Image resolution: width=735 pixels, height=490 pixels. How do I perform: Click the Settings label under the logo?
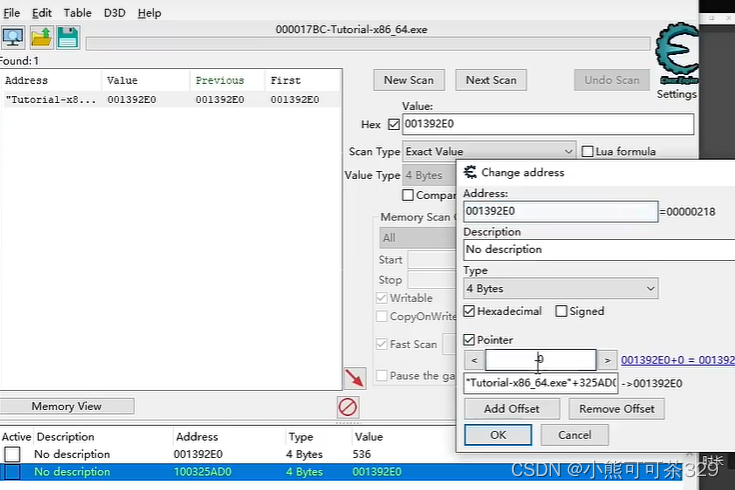[676, 94]
